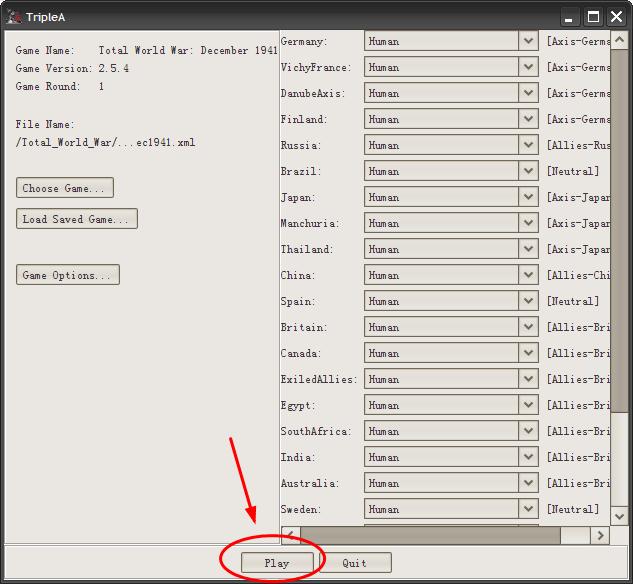
Task: Click vertical scrollbar up arrow
Action: (x=619, y=40)
